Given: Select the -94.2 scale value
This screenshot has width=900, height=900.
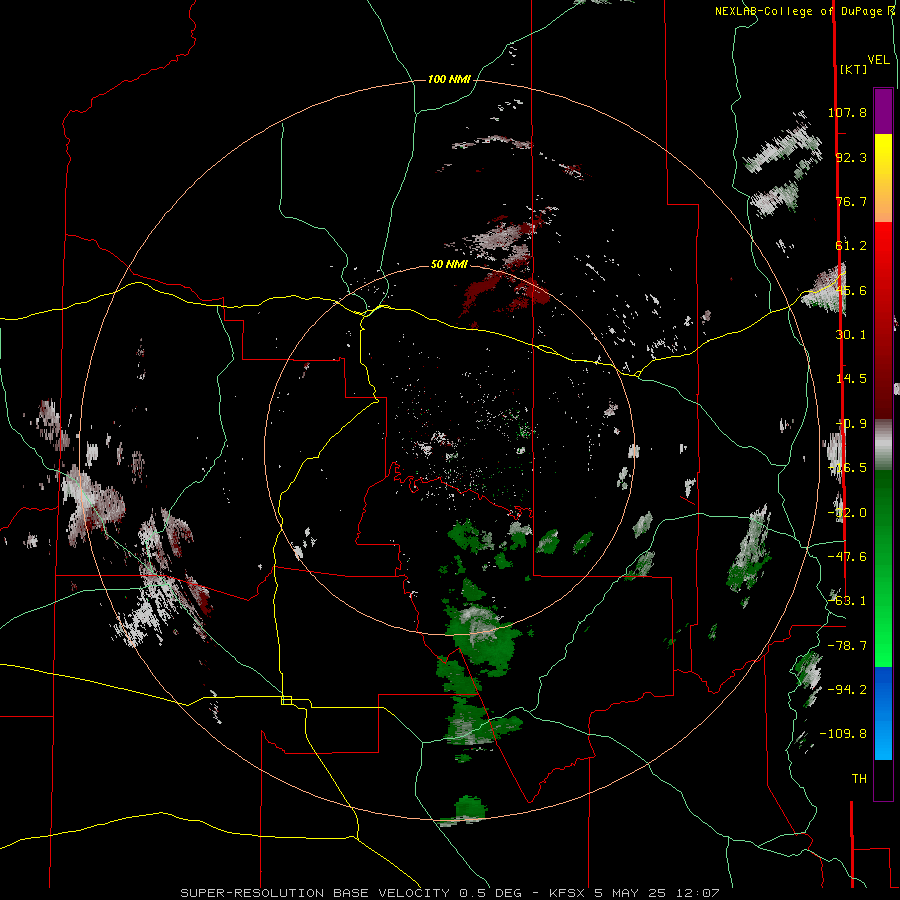Looking at the screenshot, I should (x=847, y=690).
